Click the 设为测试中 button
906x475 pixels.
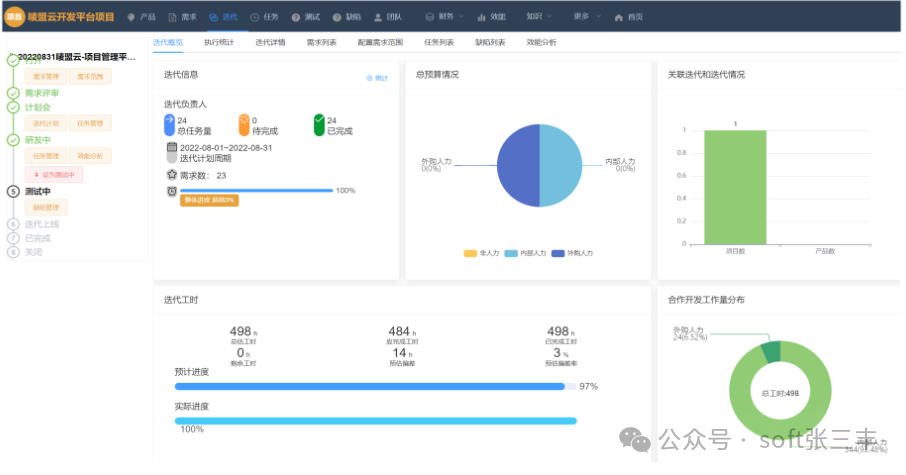click(54, 174)
